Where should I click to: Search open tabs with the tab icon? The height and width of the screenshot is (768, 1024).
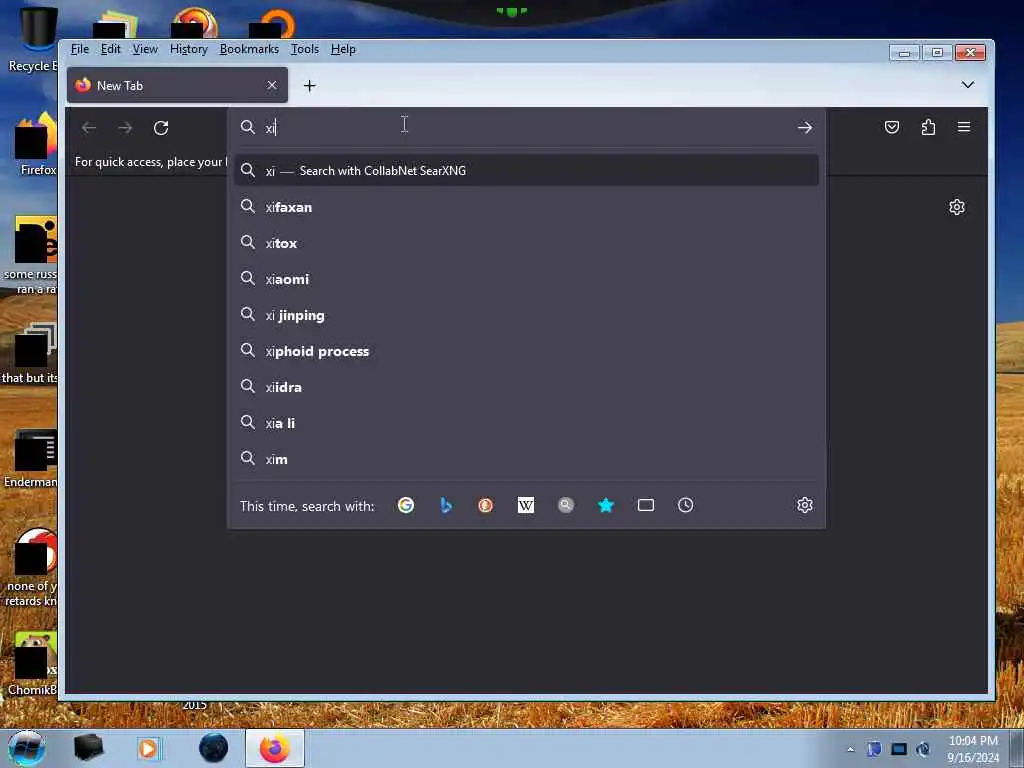(x=646, y=505)
